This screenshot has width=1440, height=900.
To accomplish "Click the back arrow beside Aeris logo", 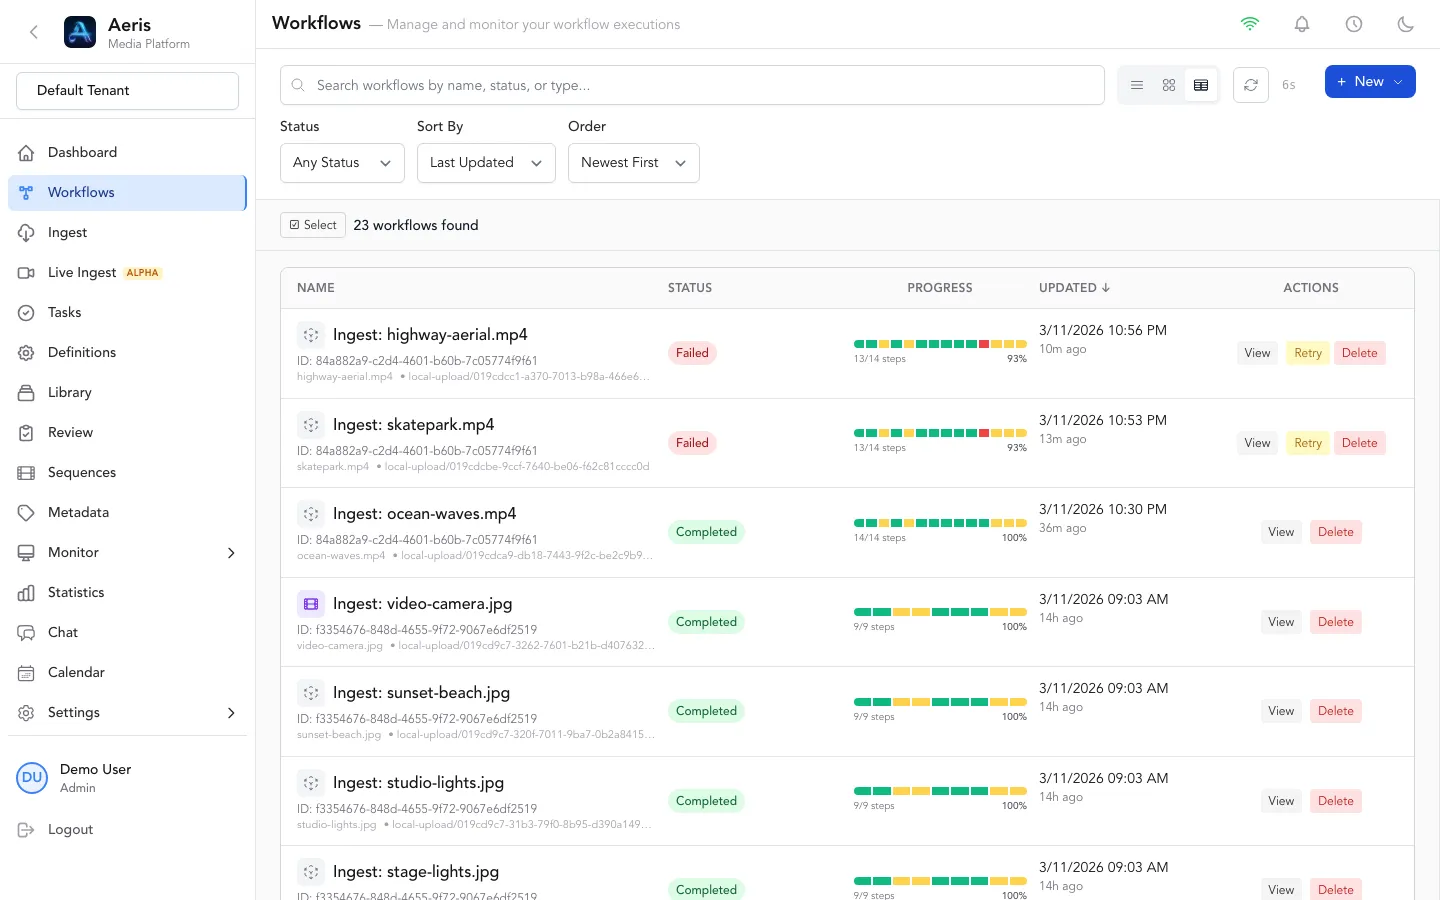I will (x=34, y=32).
